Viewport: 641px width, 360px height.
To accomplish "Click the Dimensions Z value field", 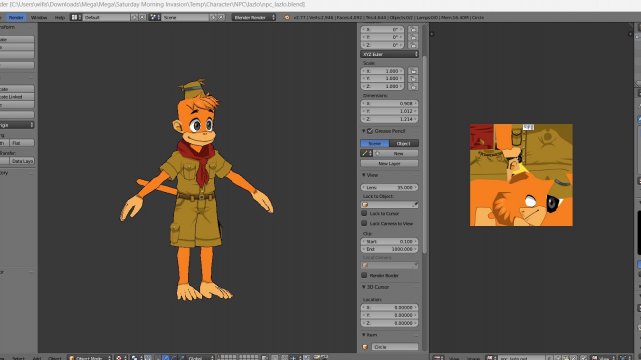I will click(389, 119).
